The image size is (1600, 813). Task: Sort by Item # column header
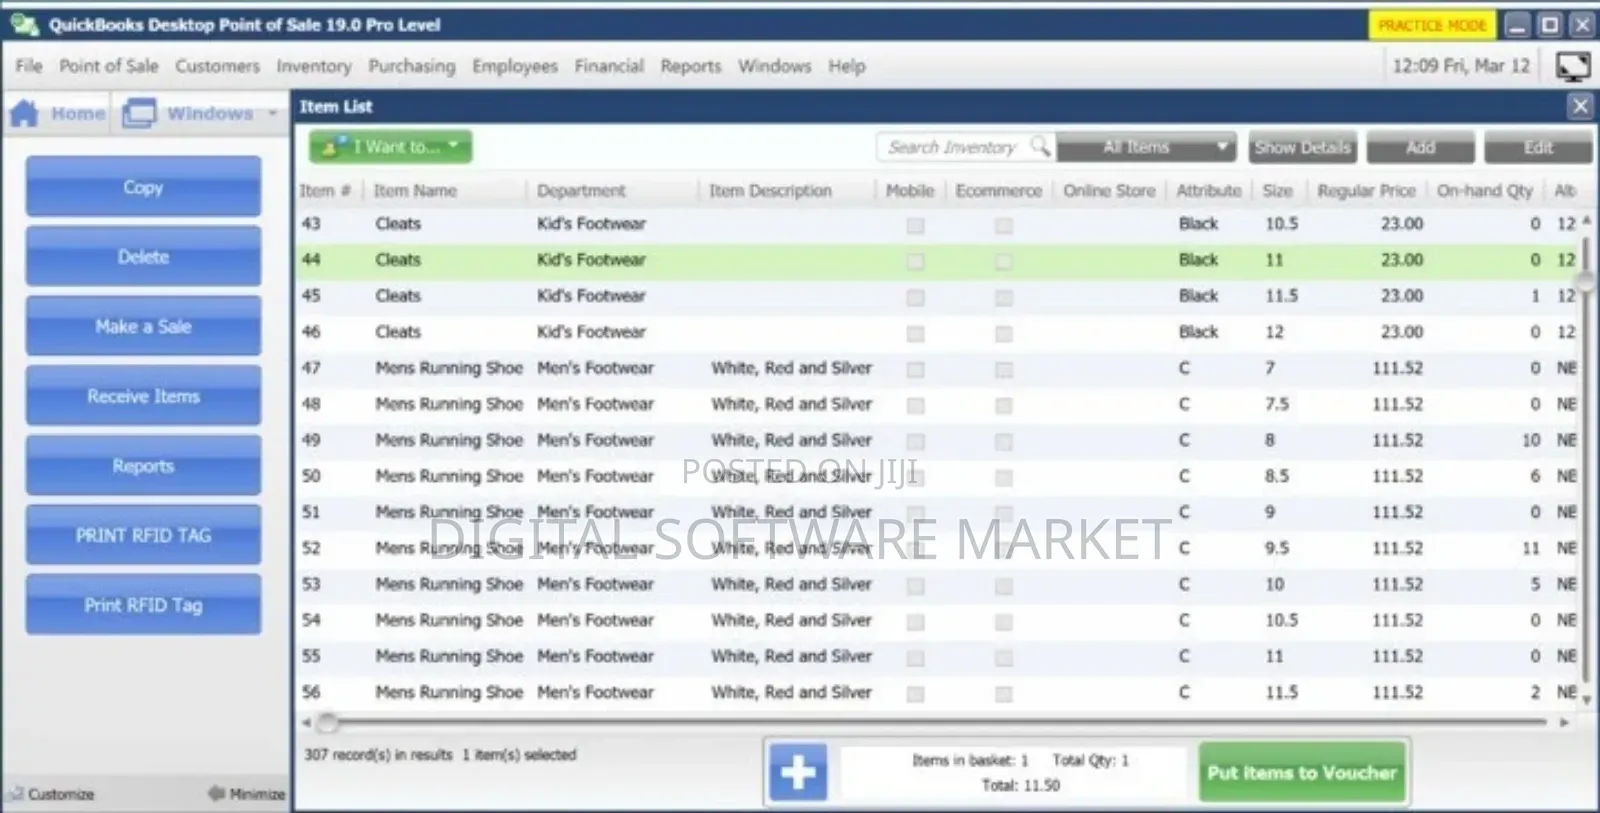[x=325, y=190]
